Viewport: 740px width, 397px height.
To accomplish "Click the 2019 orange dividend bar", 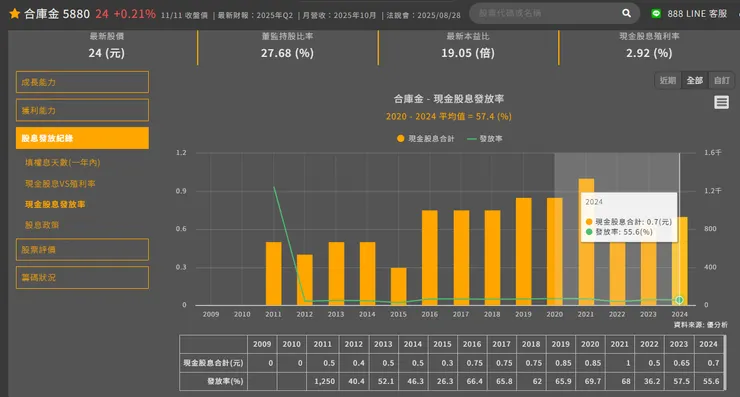I will click(523, 251).
